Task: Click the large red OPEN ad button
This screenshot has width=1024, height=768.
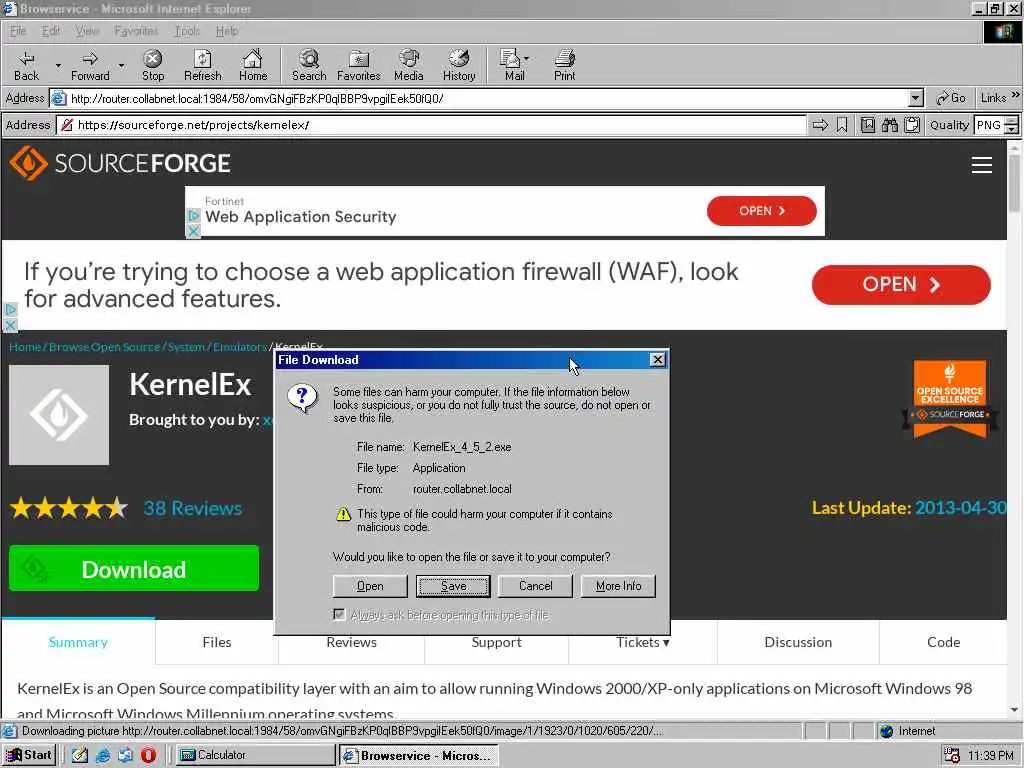Action: tap(901, 285)
